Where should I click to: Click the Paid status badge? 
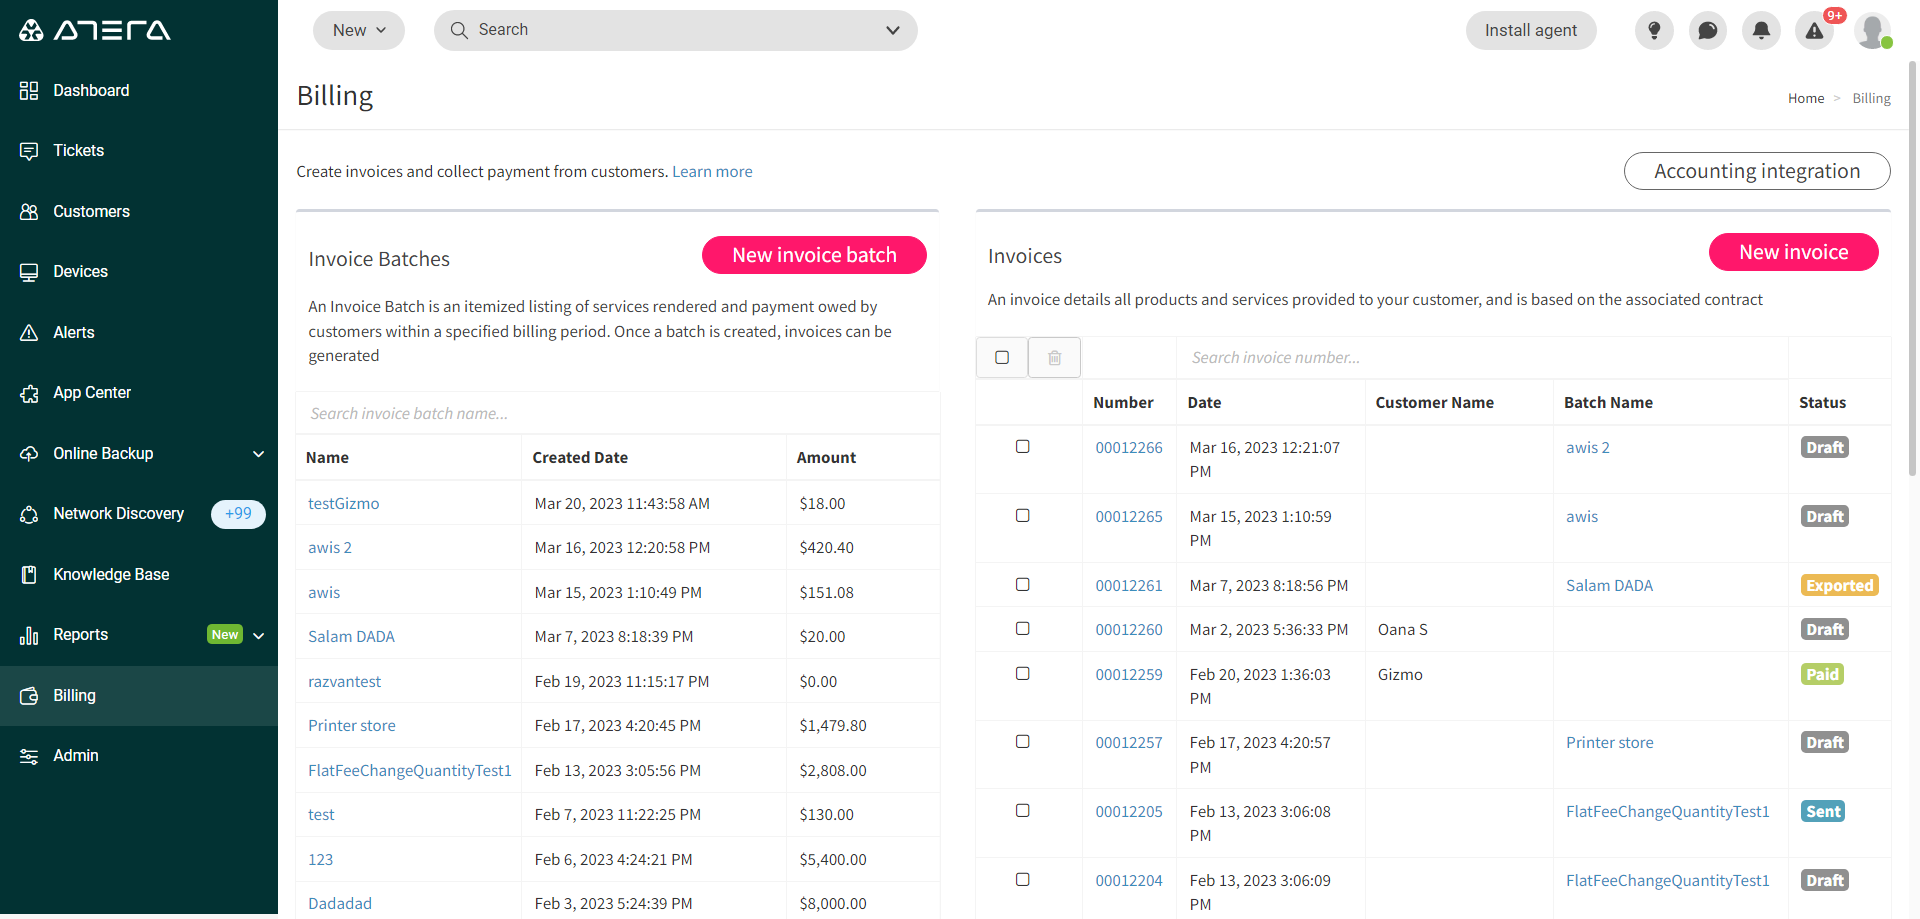1822,674
